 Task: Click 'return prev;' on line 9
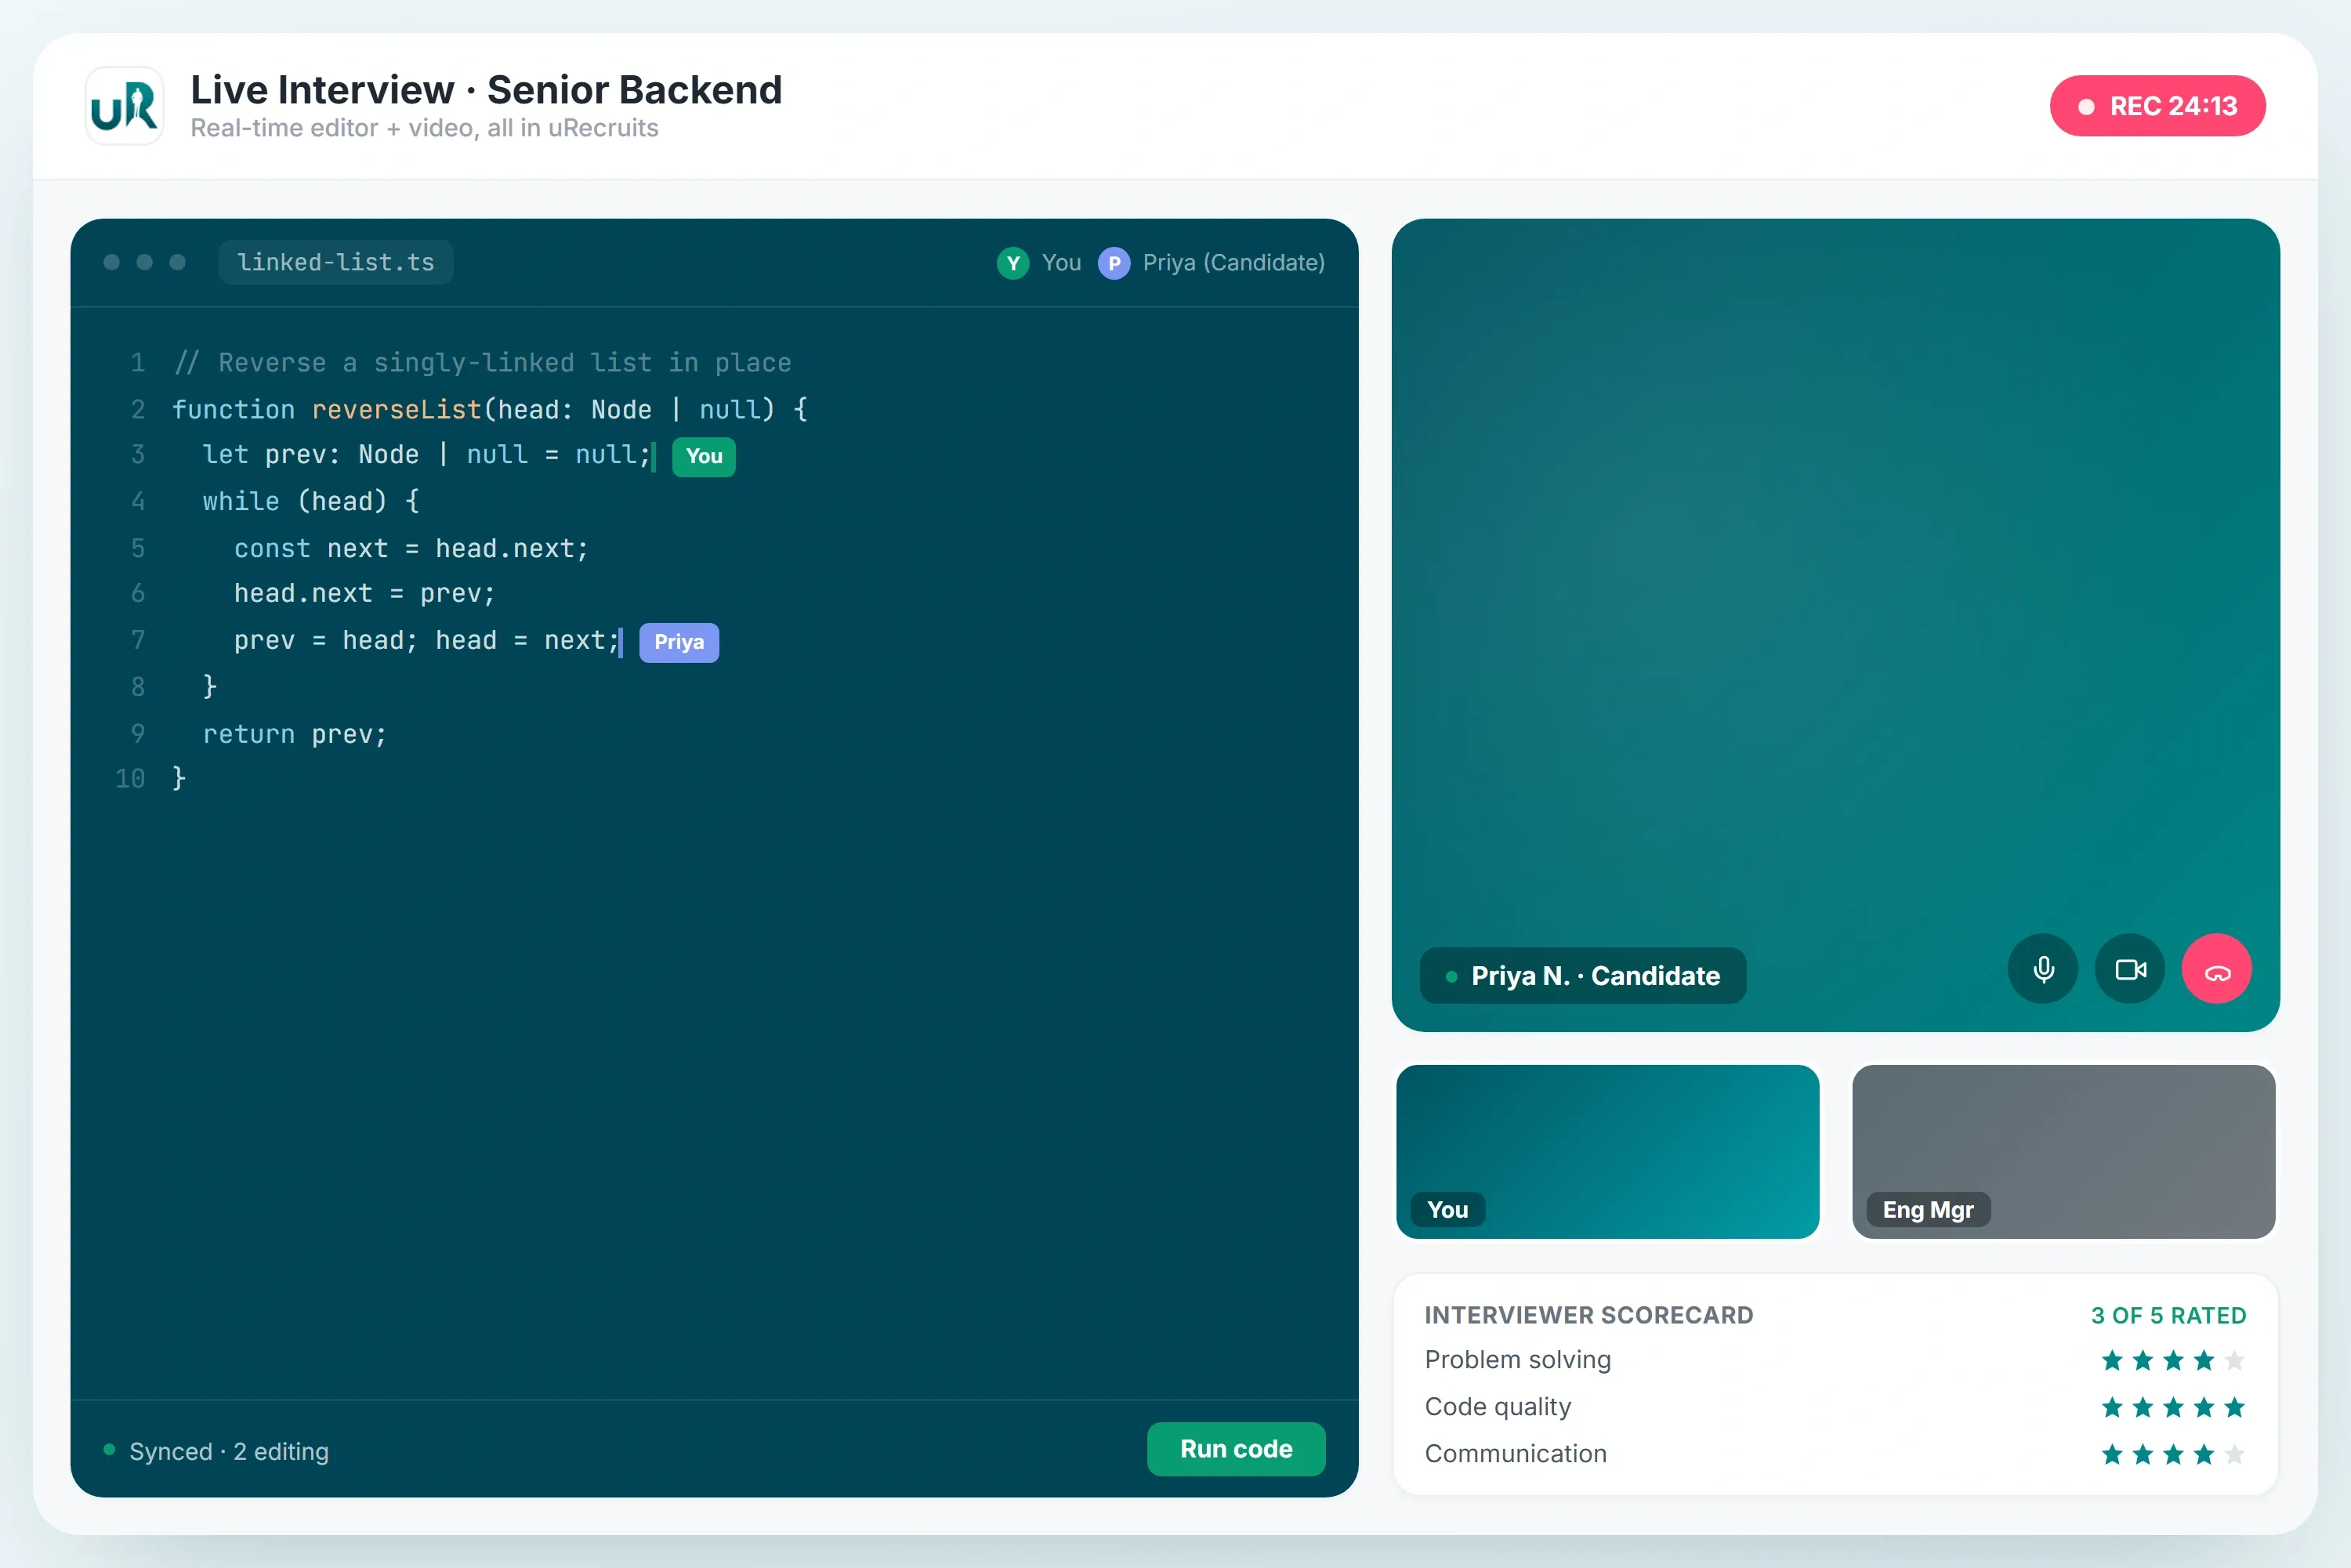[x=295, y=735]
